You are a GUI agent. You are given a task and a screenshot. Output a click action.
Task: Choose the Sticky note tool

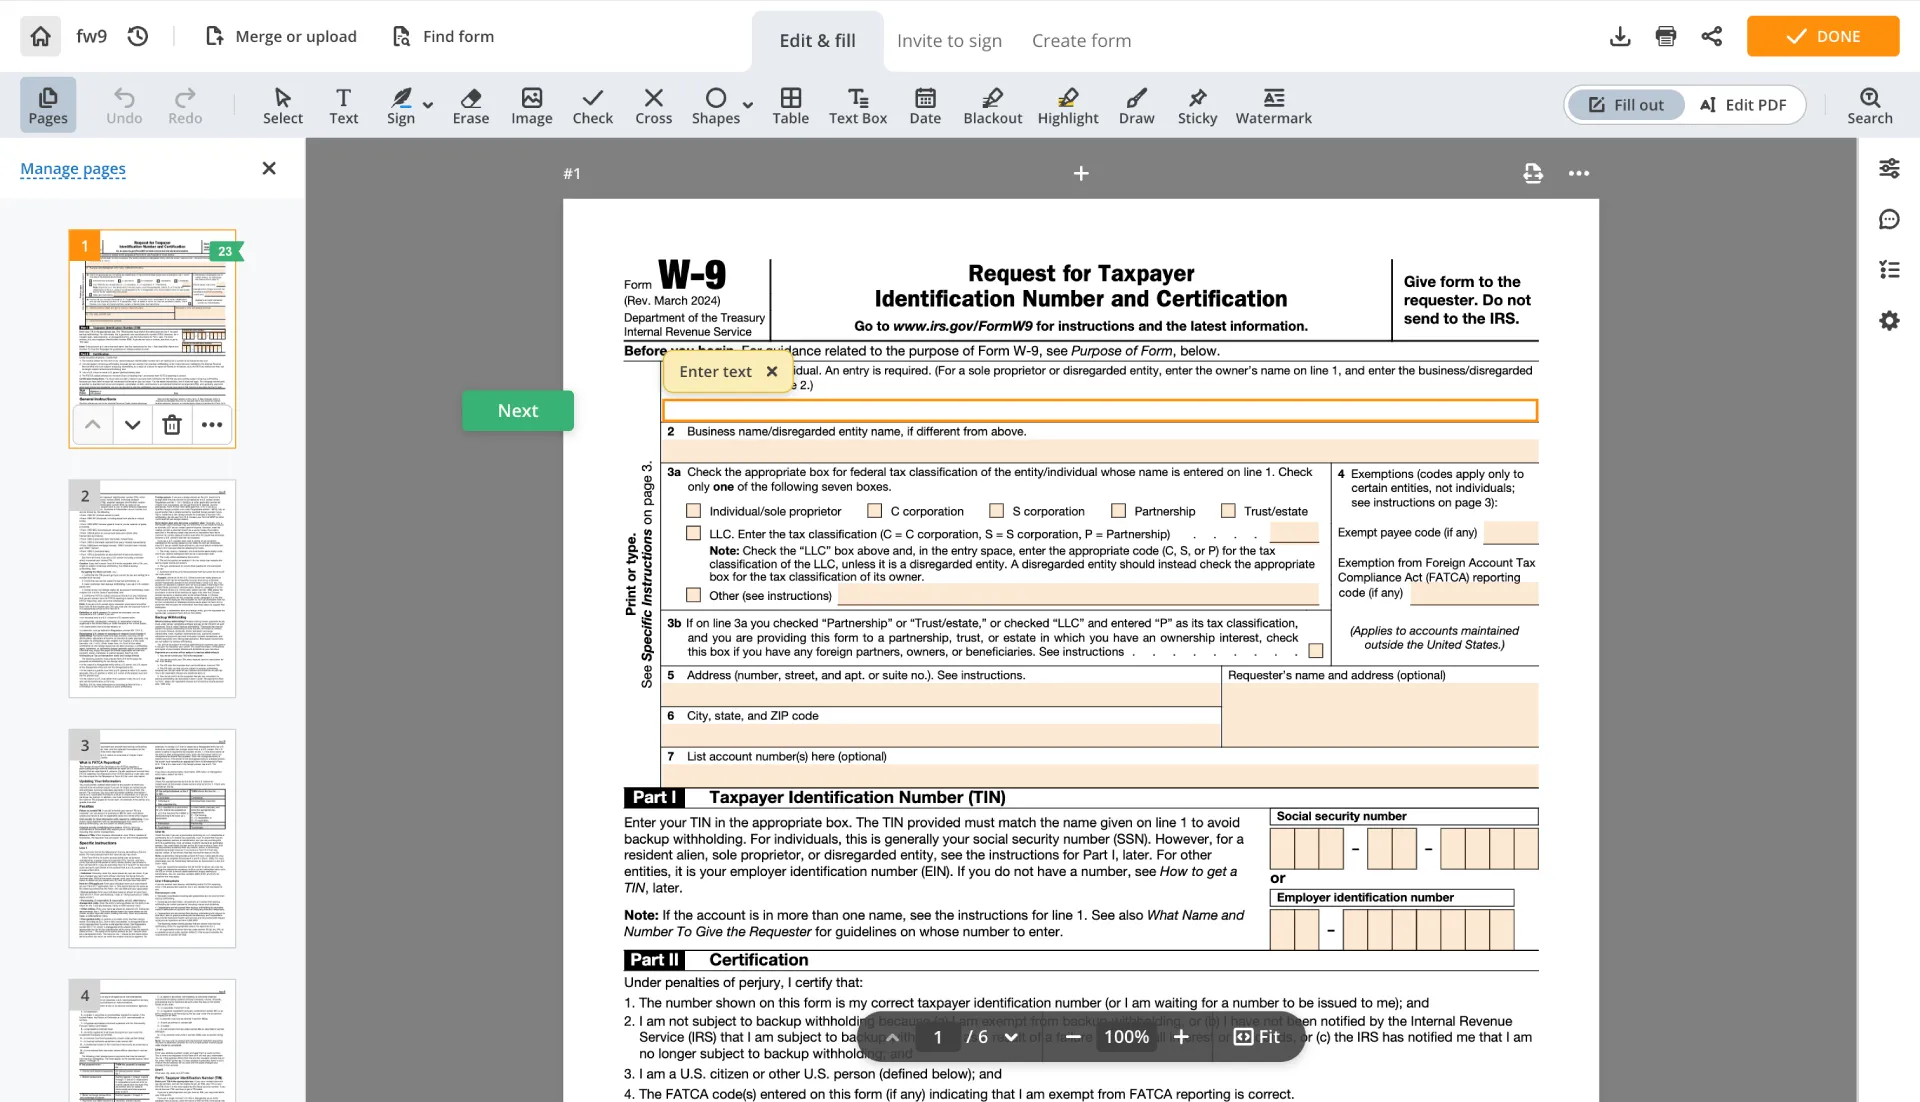(x=1197, y=105)
